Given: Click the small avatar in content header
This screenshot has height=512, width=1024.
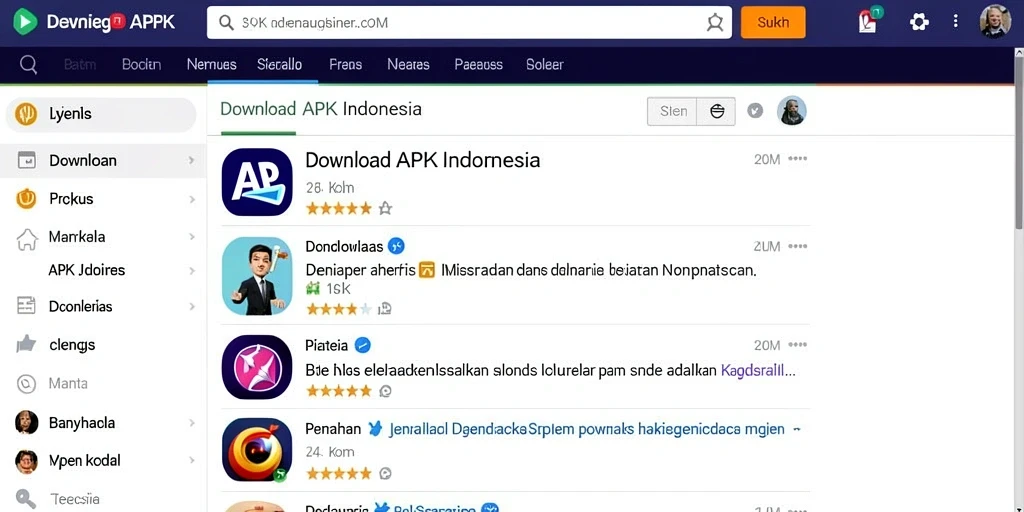Looking at the screenshot, I should coord(792,111).
